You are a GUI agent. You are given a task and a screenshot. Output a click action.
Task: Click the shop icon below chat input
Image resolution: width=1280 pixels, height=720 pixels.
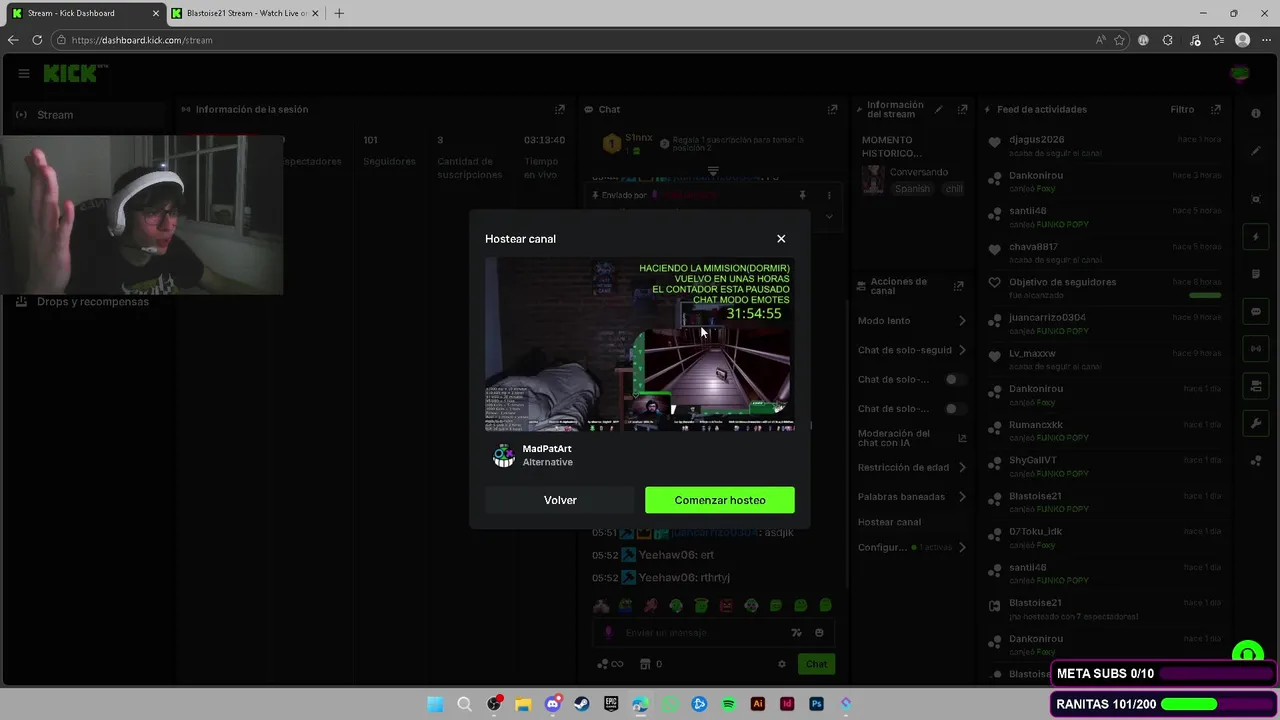[645, 664]
